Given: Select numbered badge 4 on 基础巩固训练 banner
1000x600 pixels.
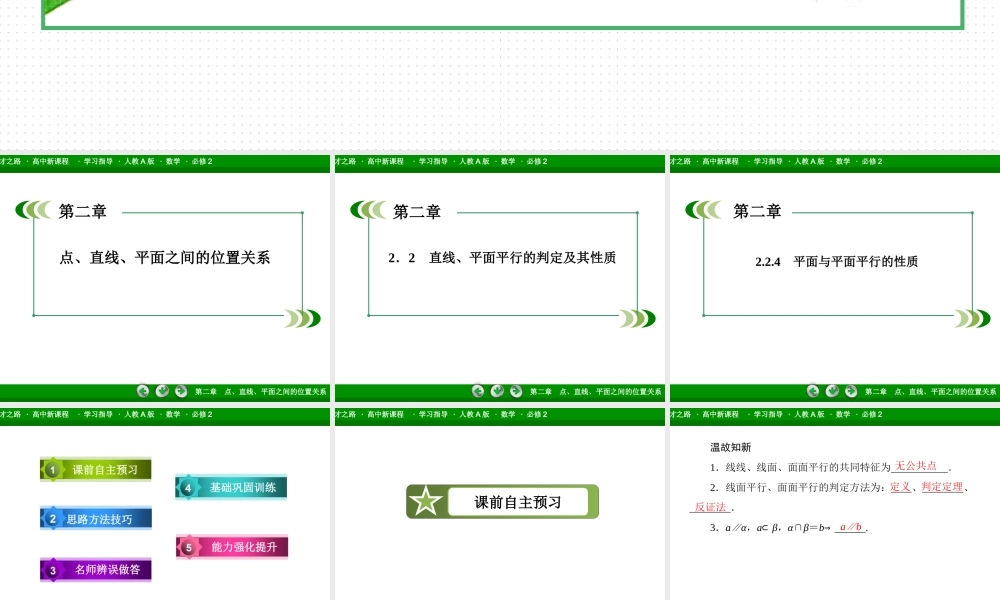Looking at the screenshot, I should point(187,487).
